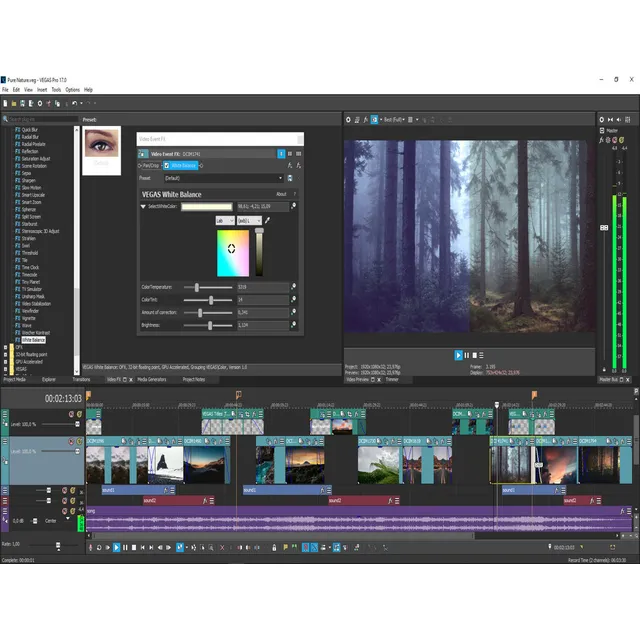Open the Lab color space dropdown

pos(225,221)
